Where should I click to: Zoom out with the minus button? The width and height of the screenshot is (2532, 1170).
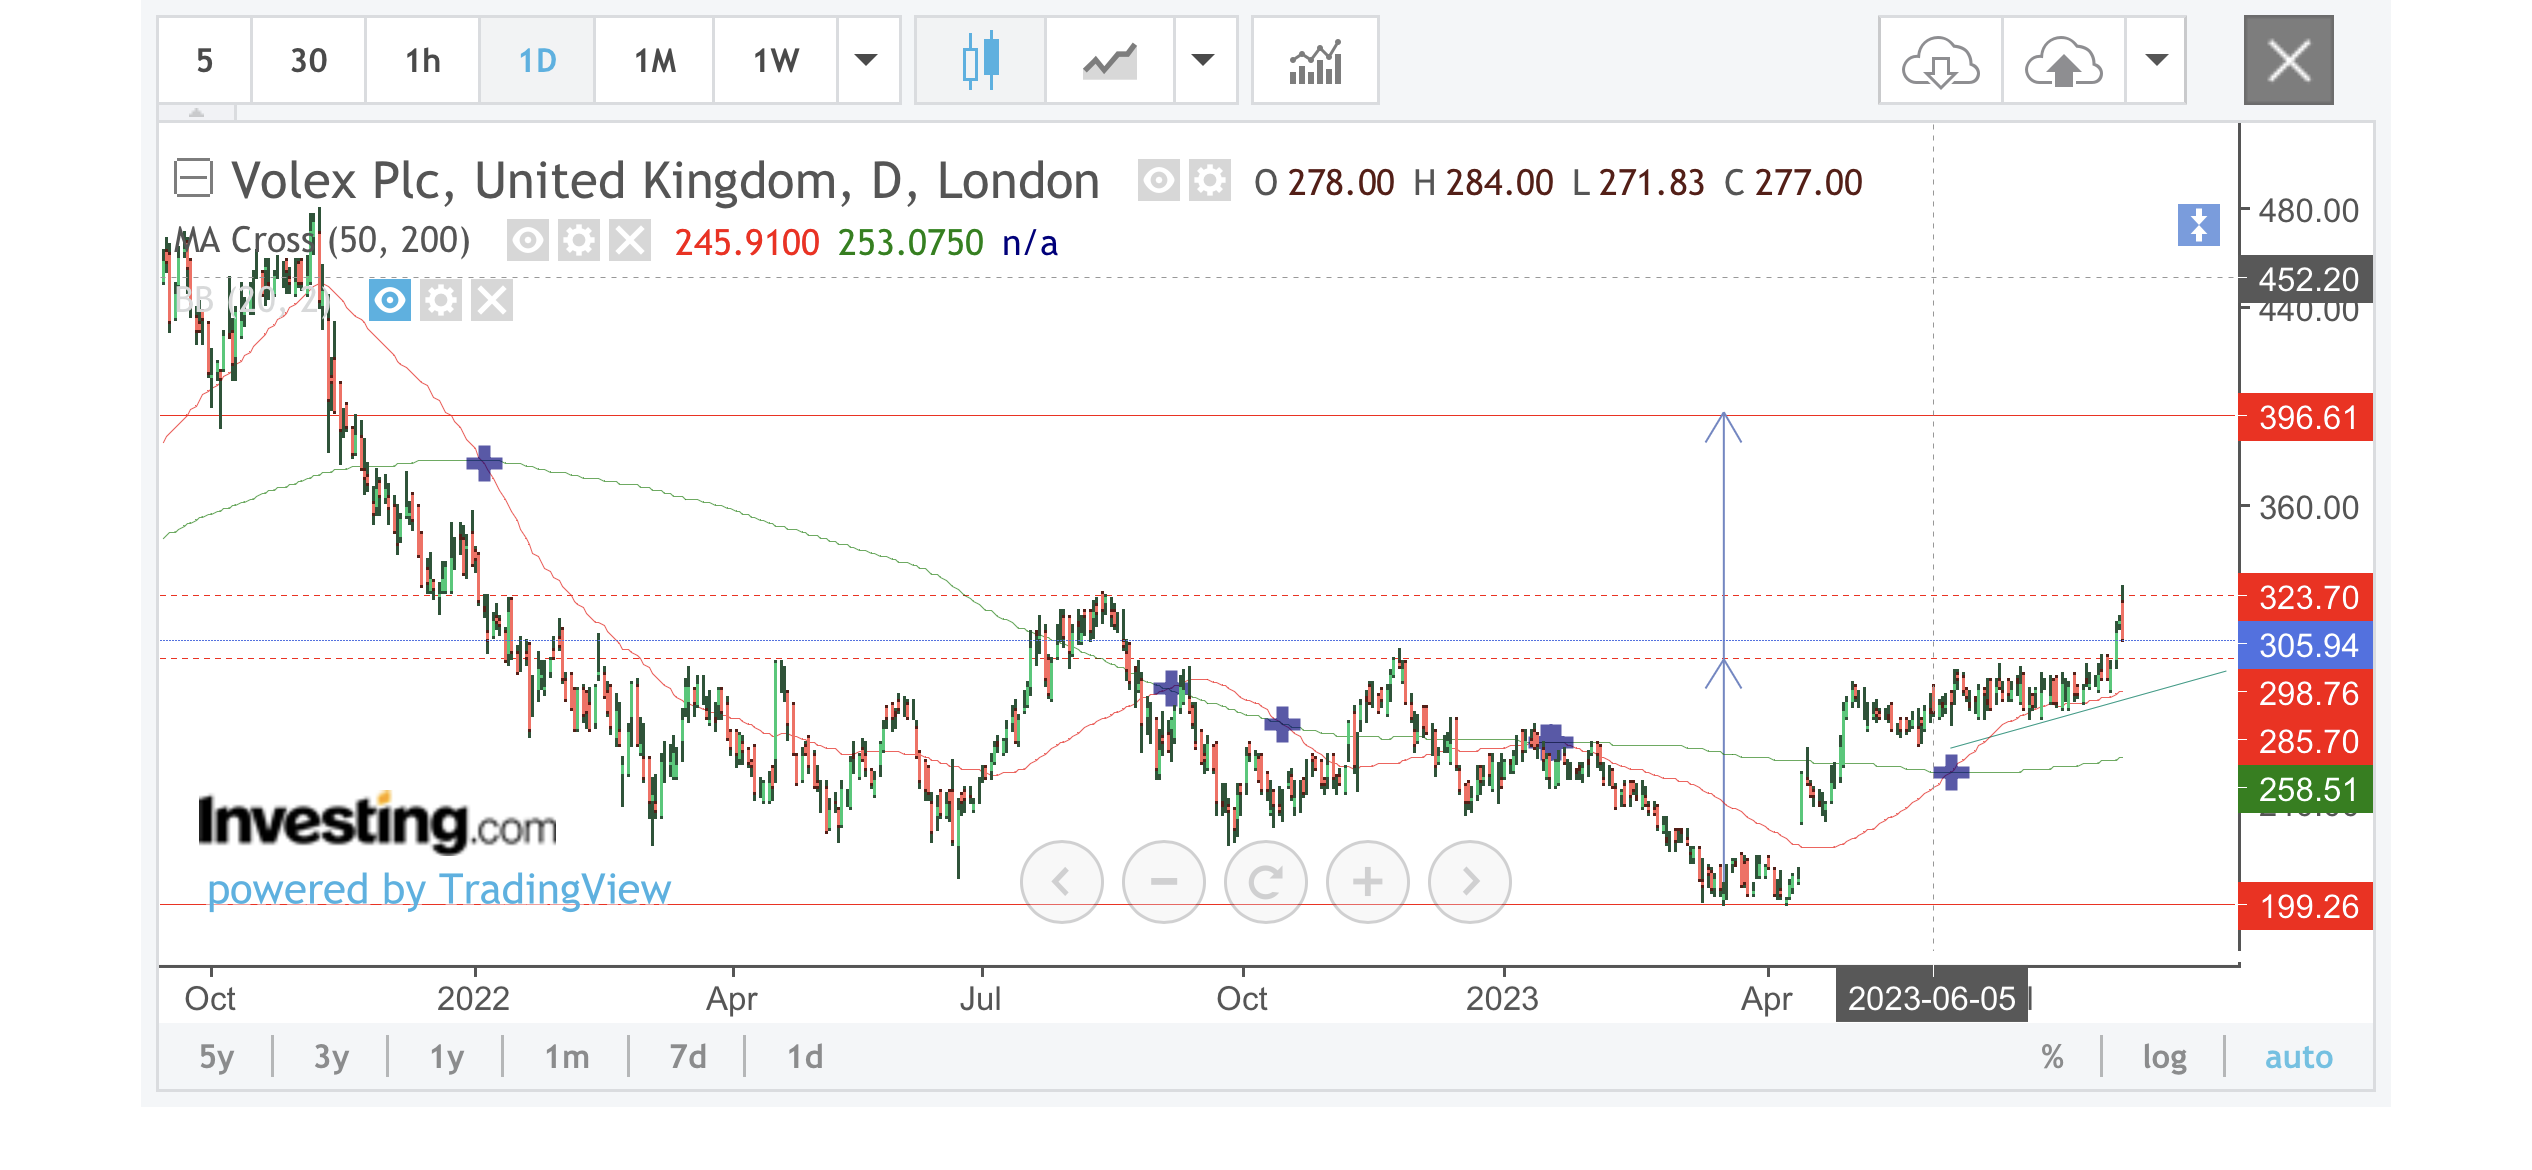pos(1164,881)
